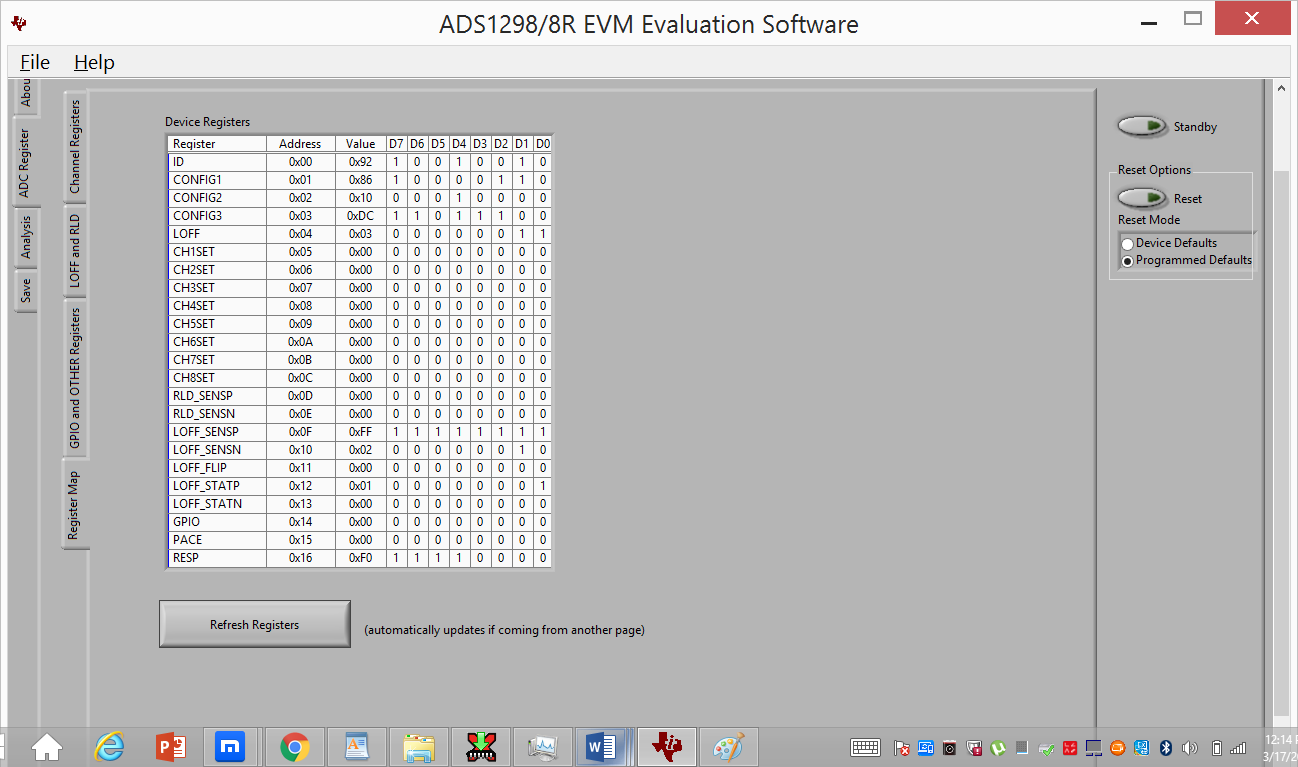Launch Google Chrome from the taskbar

(x=294, y=746)
